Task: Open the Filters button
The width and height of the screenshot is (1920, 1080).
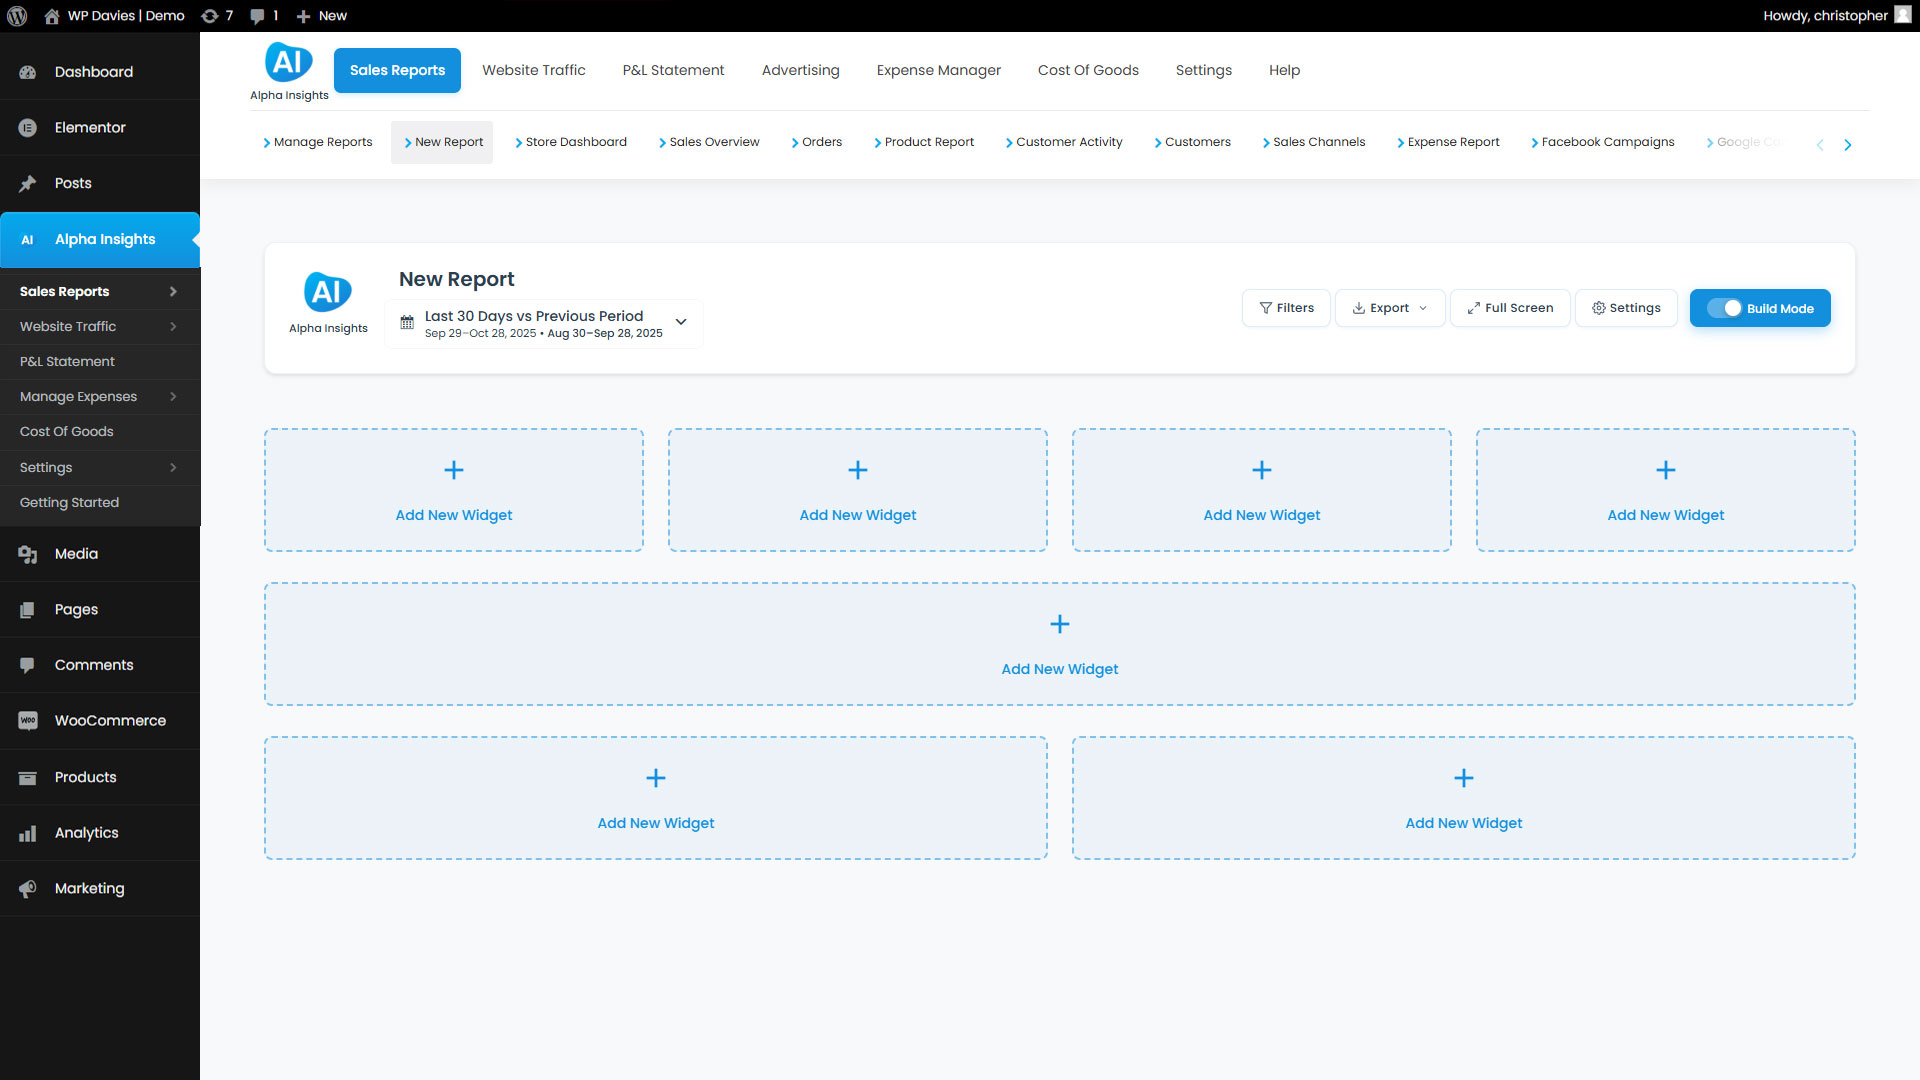Action: coord(1286,308)
